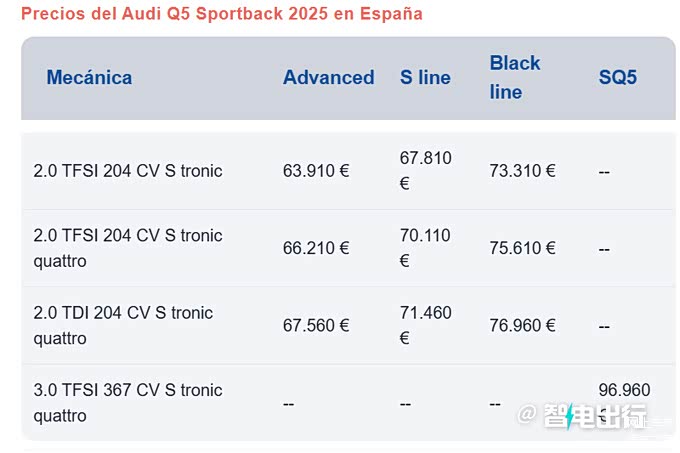Select the Mecánica column header
The width and height of the screenshot is (680, 453).
[89, 77]
